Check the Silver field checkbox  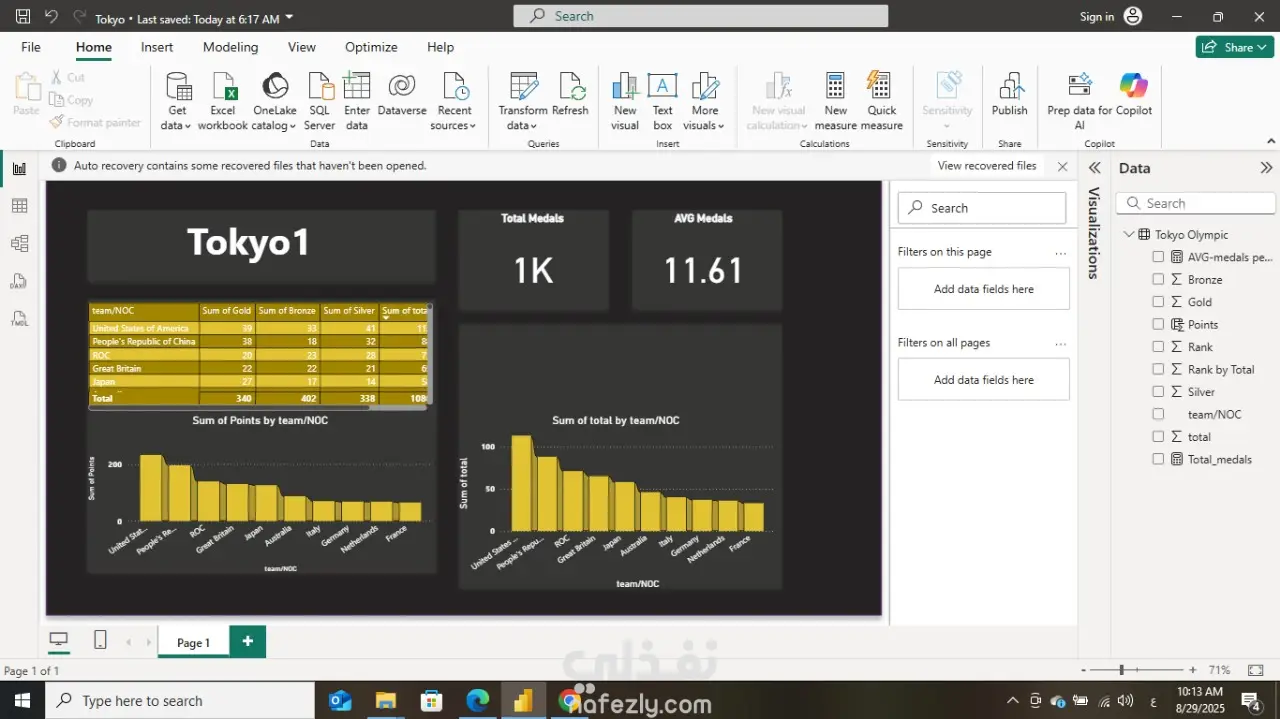point(1158,391)
